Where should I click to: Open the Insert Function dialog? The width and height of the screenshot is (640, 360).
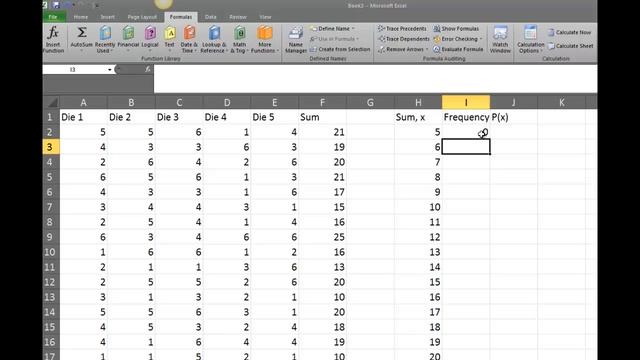pyautogui.click(x=53, y=39)
